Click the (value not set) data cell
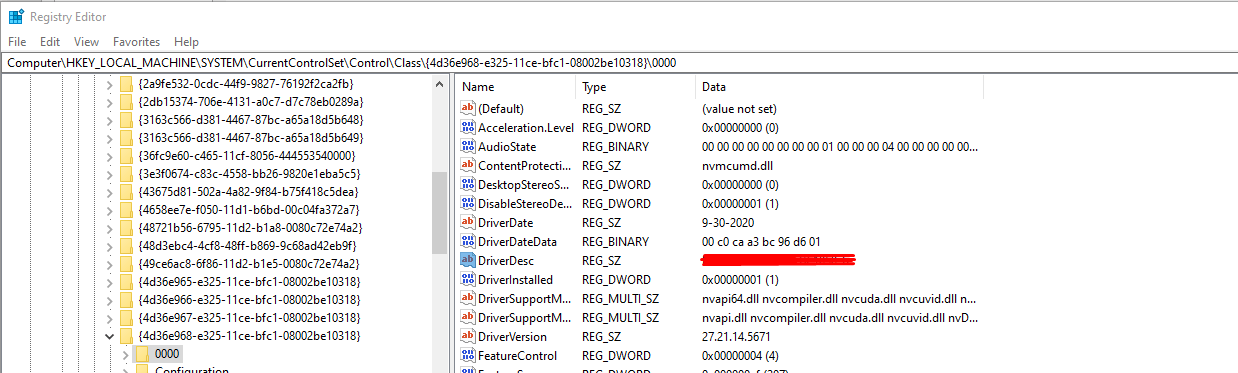Viewport: 1238px width, 373px height. pos(739,108)
